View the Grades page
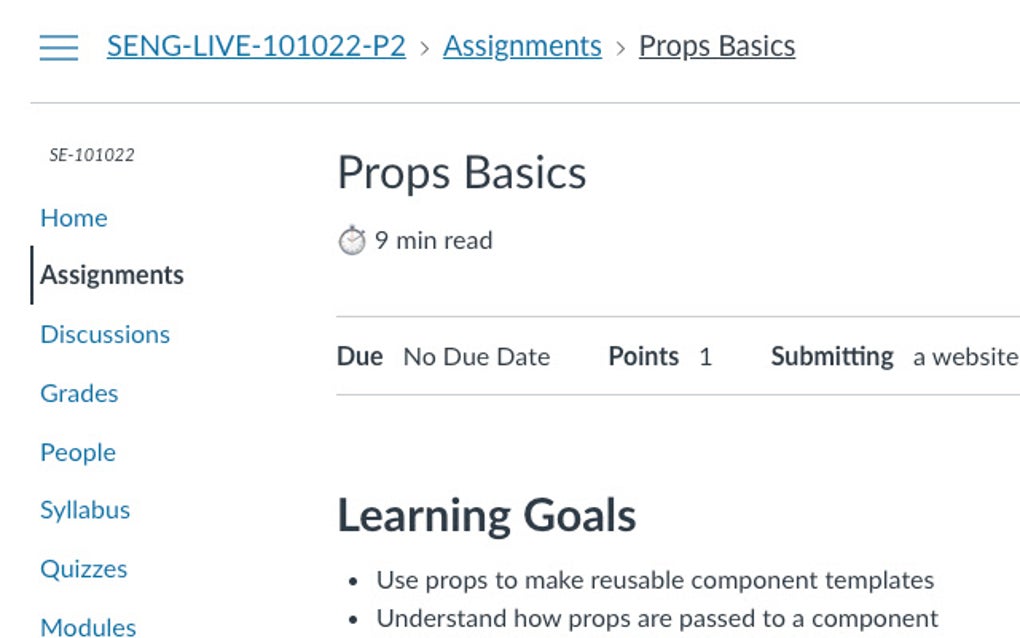Image resolution: width=1020 pixels, height=638 pixels. [78, 393]
